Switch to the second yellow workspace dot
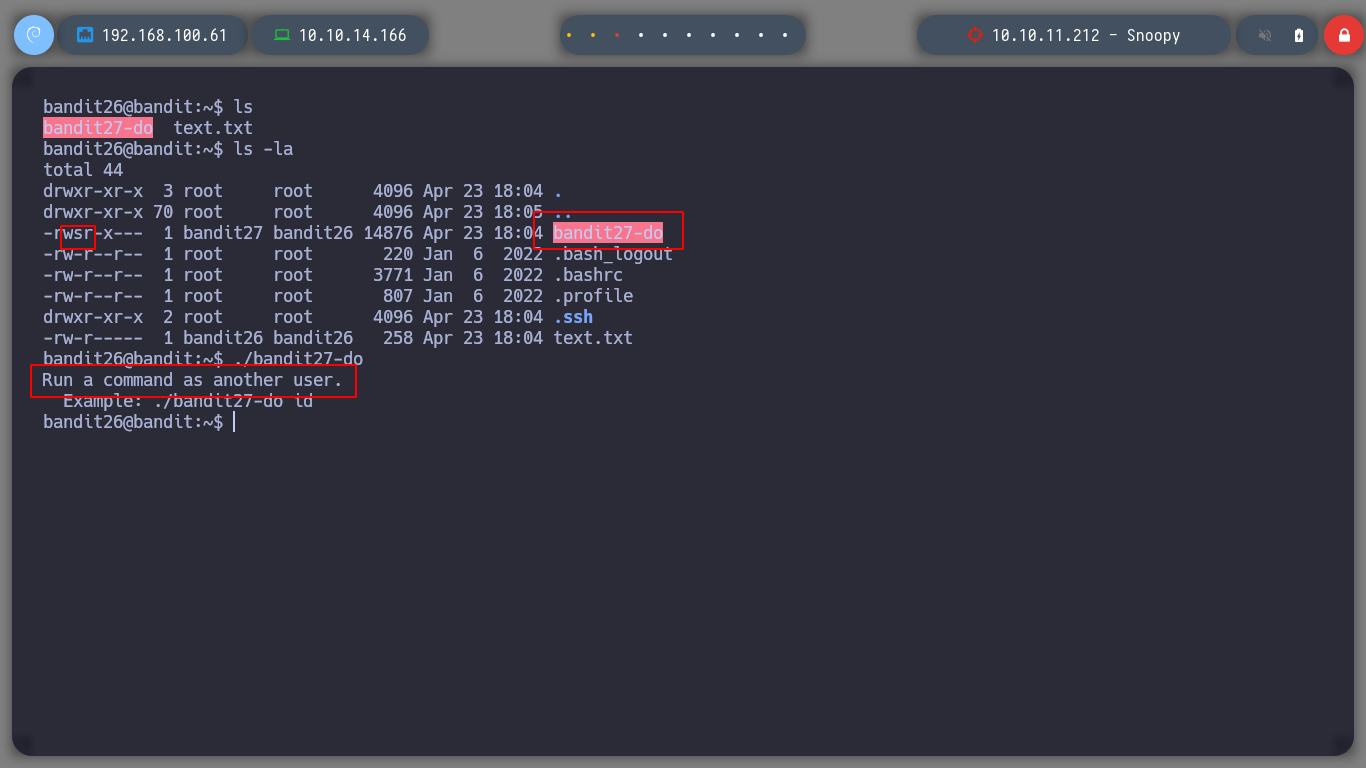 [x=593, y=35]
